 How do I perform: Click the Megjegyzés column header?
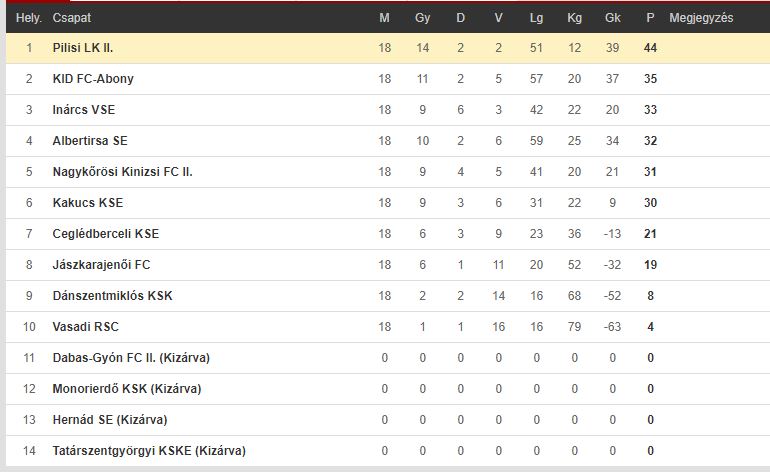[x=701, y=18]
